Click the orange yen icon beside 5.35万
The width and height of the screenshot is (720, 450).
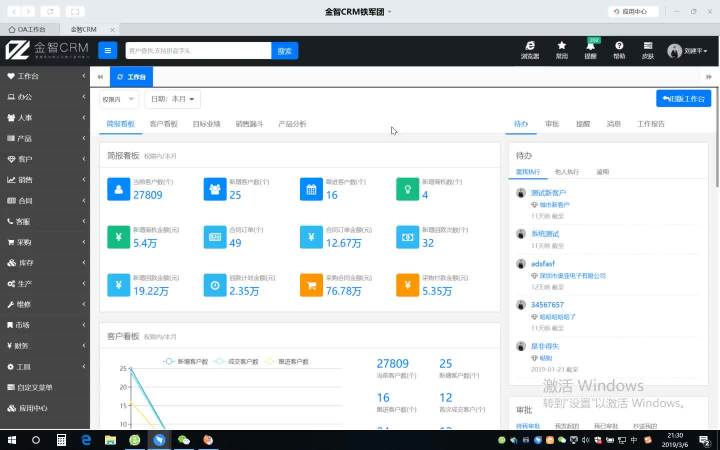(x=408, y=285)
